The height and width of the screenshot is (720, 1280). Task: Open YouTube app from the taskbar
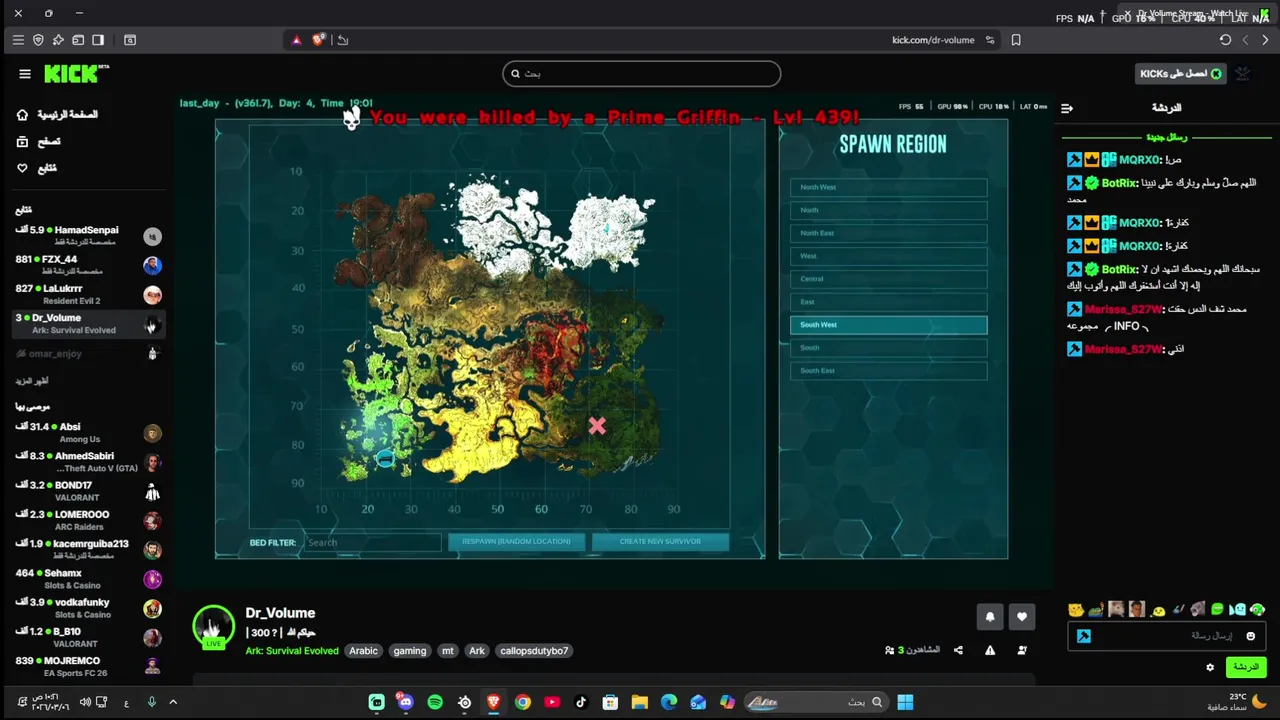552,702
